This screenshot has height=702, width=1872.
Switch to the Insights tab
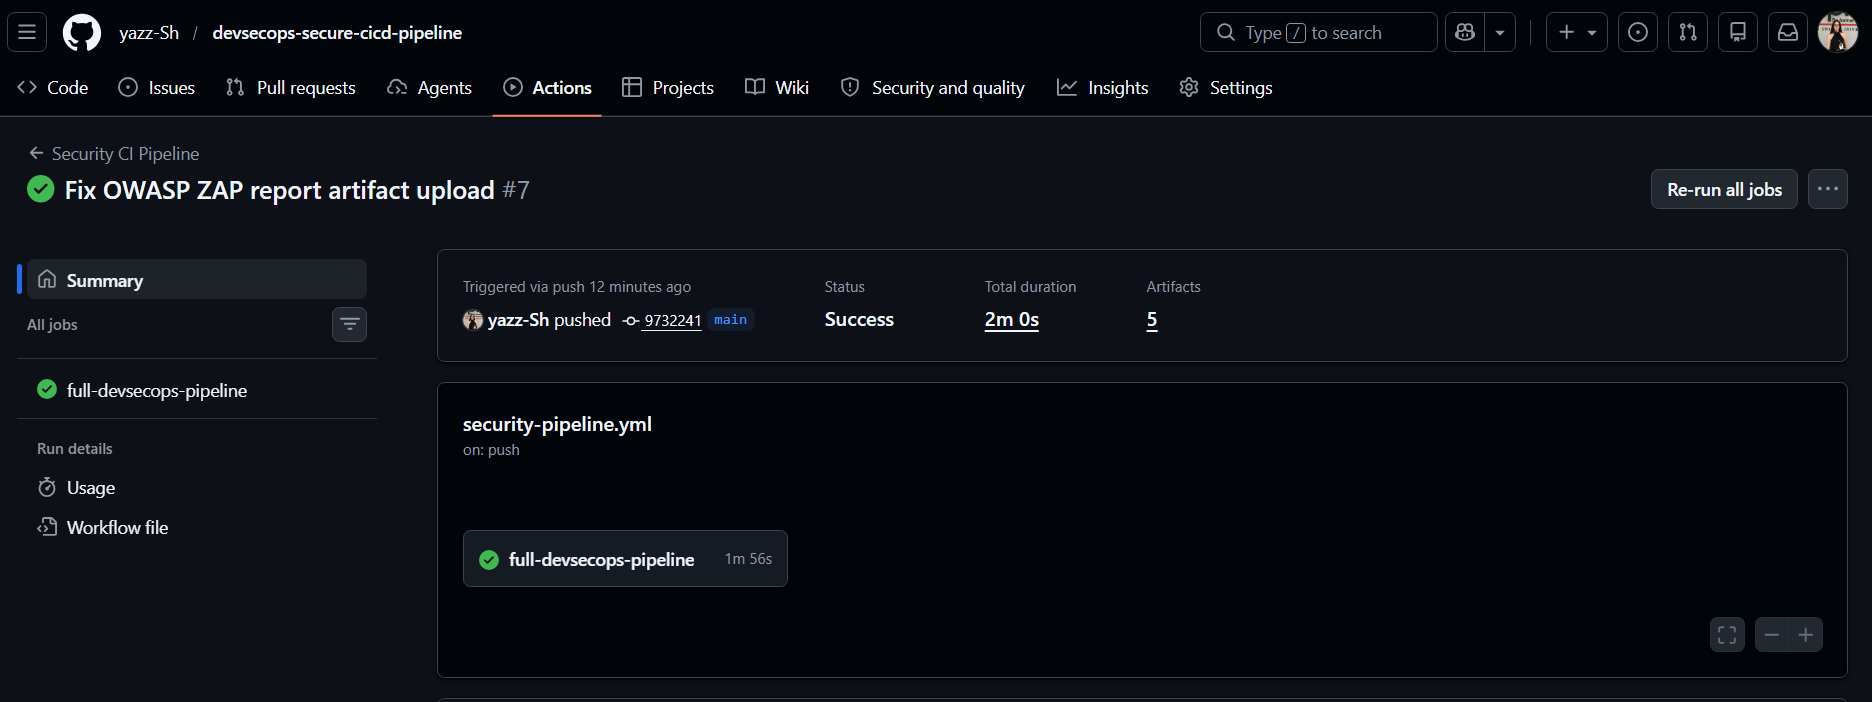[1103, 87]
